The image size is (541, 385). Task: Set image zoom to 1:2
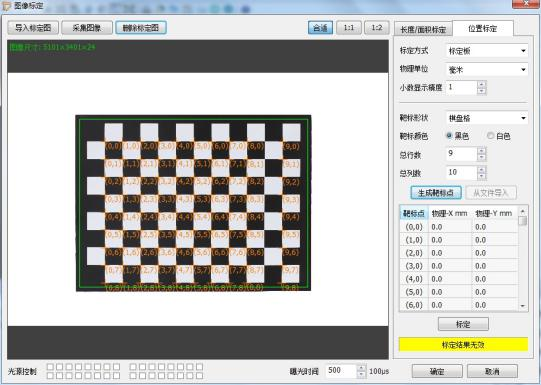(377, 28)
